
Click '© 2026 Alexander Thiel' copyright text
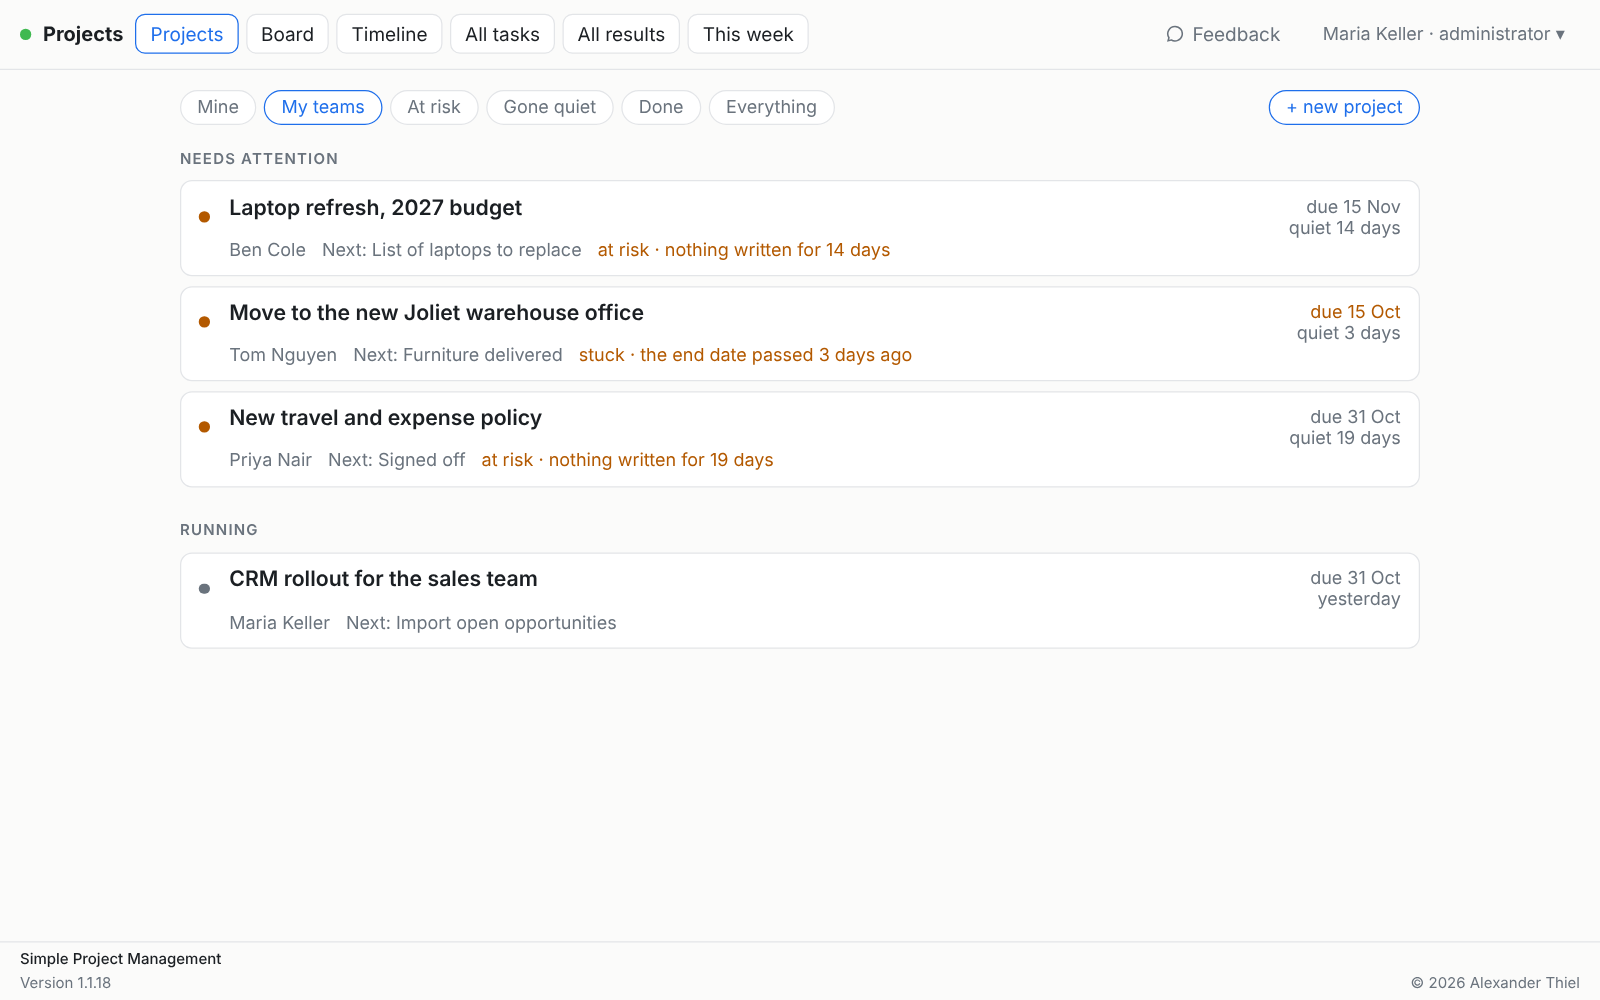[1495, 983]
